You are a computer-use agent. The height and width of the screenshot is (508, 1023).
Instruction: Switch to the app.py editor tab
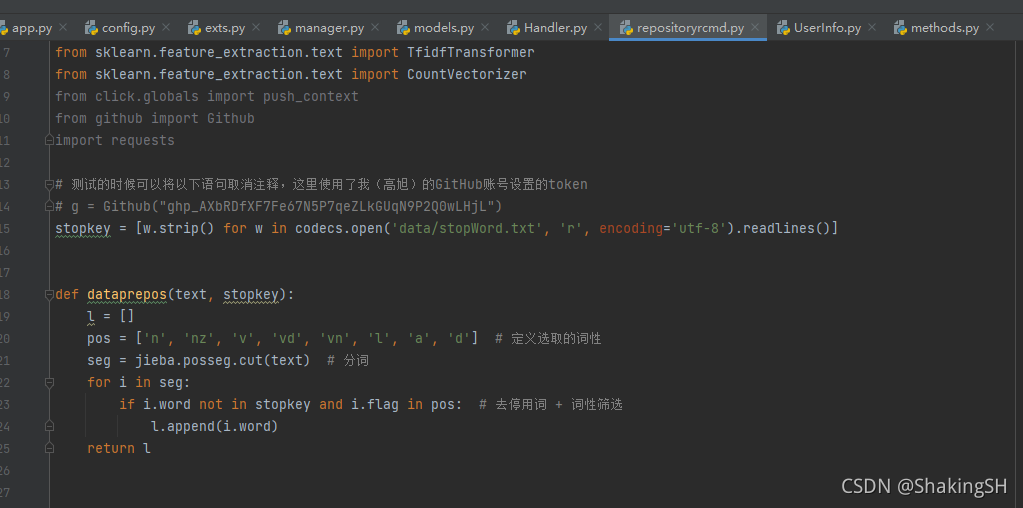tap(32, 28)
